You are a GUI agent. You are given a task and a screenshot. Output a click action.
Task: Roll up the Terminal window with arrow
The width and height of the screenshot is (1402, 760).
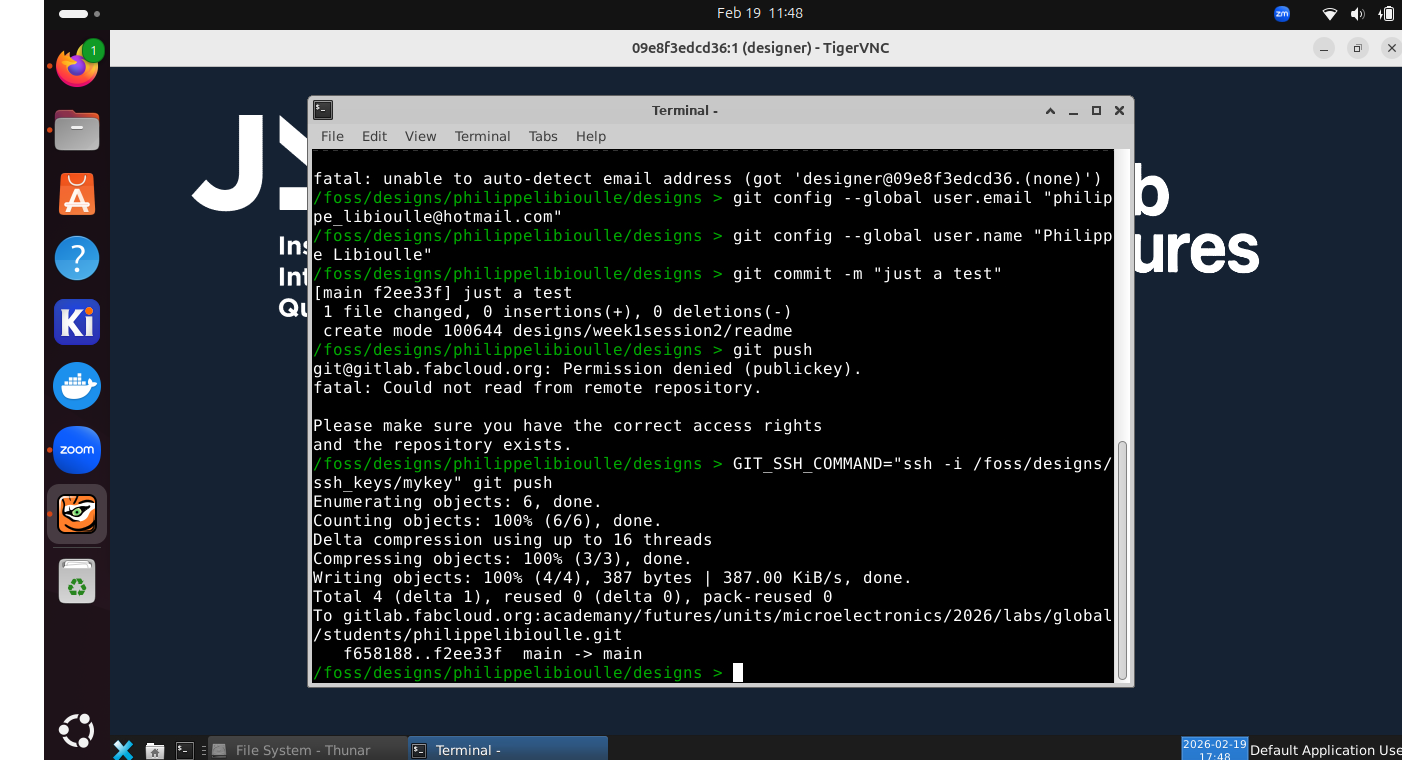[1050, 110]
